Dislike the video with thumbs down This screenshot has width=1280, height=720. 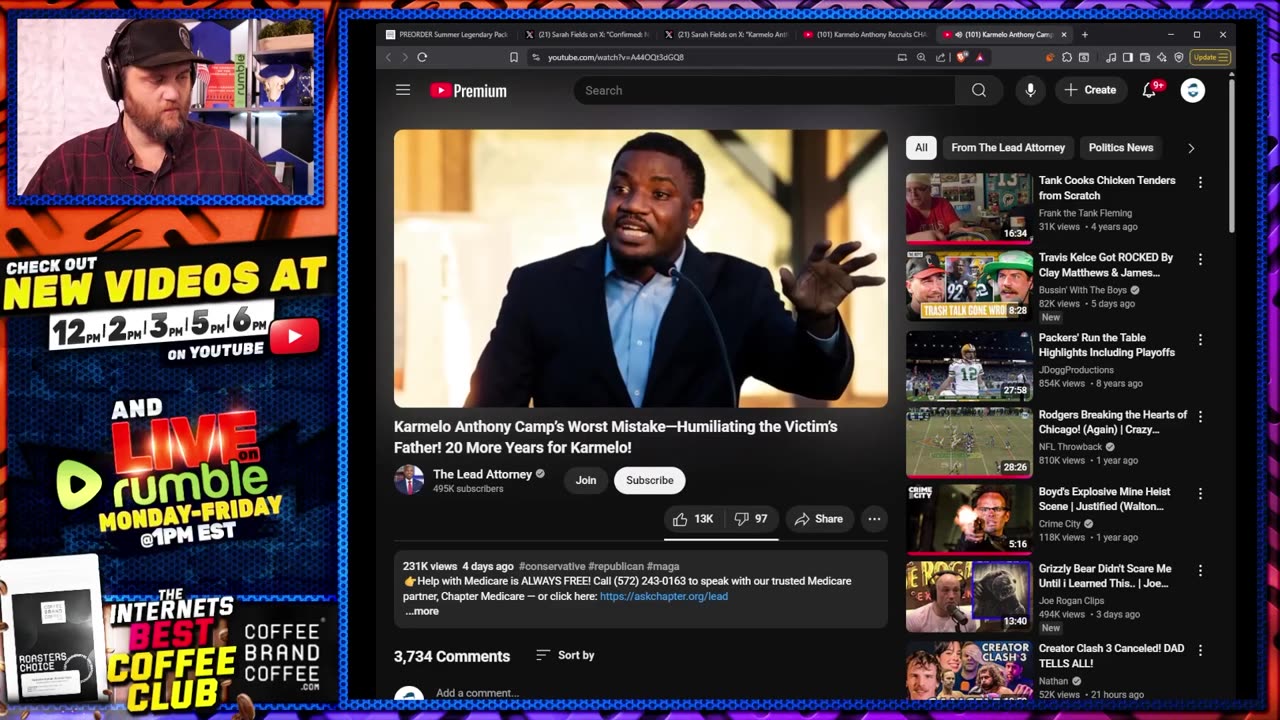[x=751, y=519]
